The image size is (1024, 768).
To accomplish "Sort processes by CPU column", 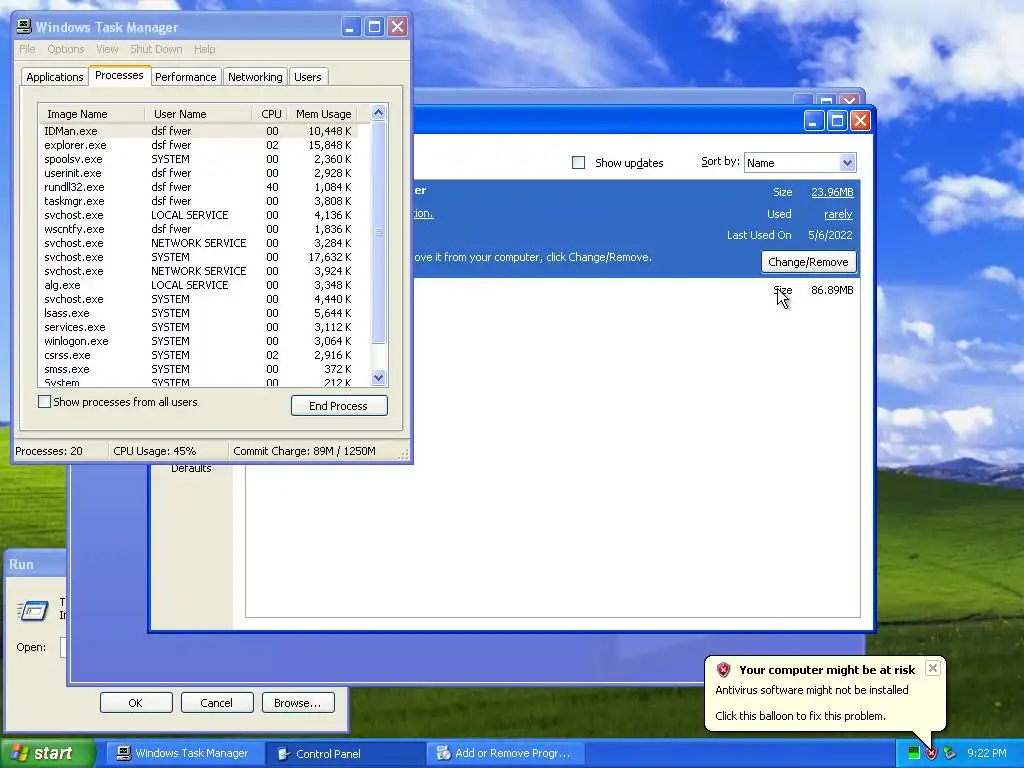I will tap(270, 114).
